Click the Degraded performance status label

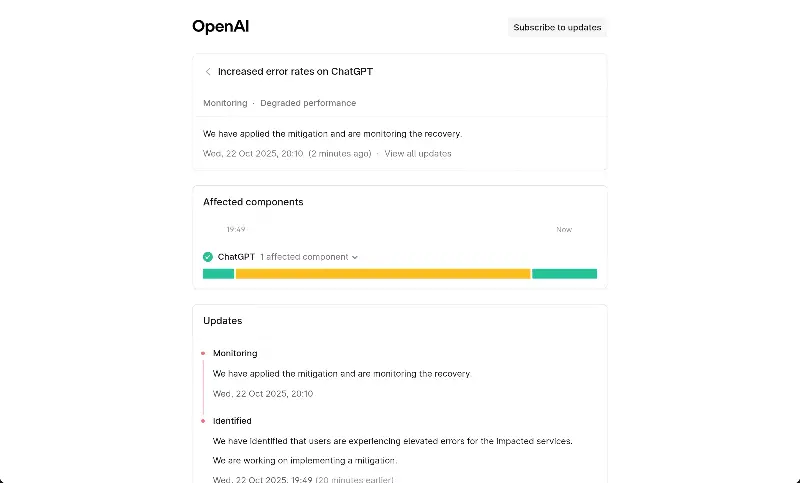coord(308,103)
